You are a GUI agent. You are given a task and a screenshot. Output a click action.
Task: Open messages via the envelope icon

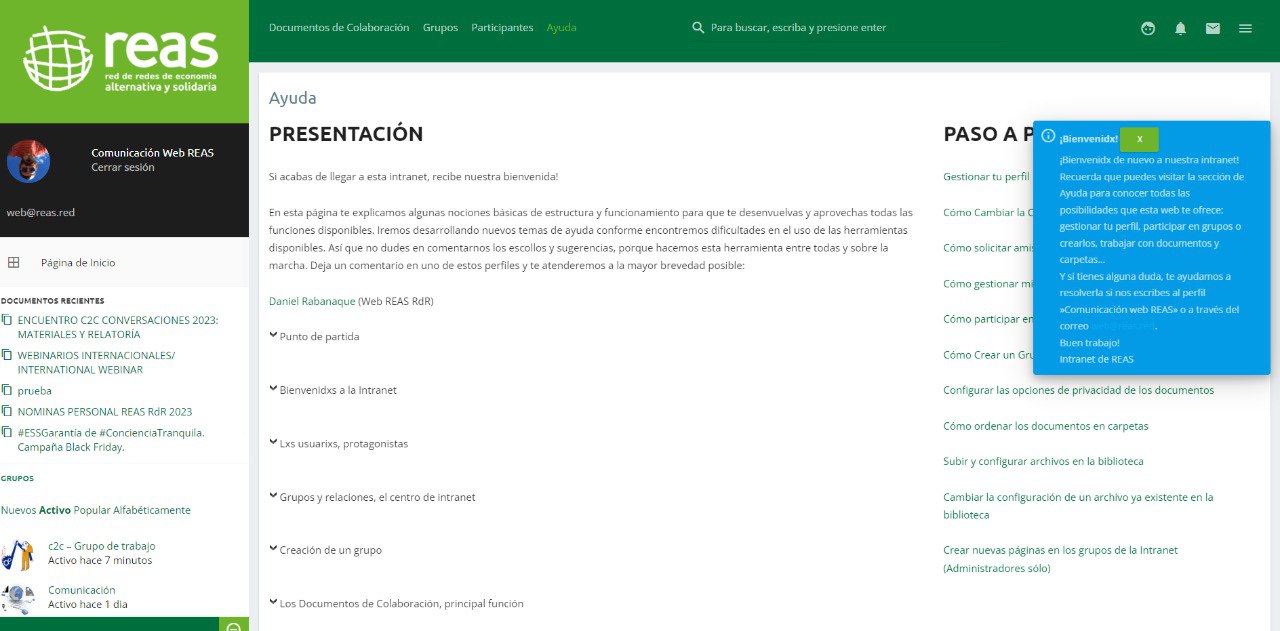click(1212, 28)
